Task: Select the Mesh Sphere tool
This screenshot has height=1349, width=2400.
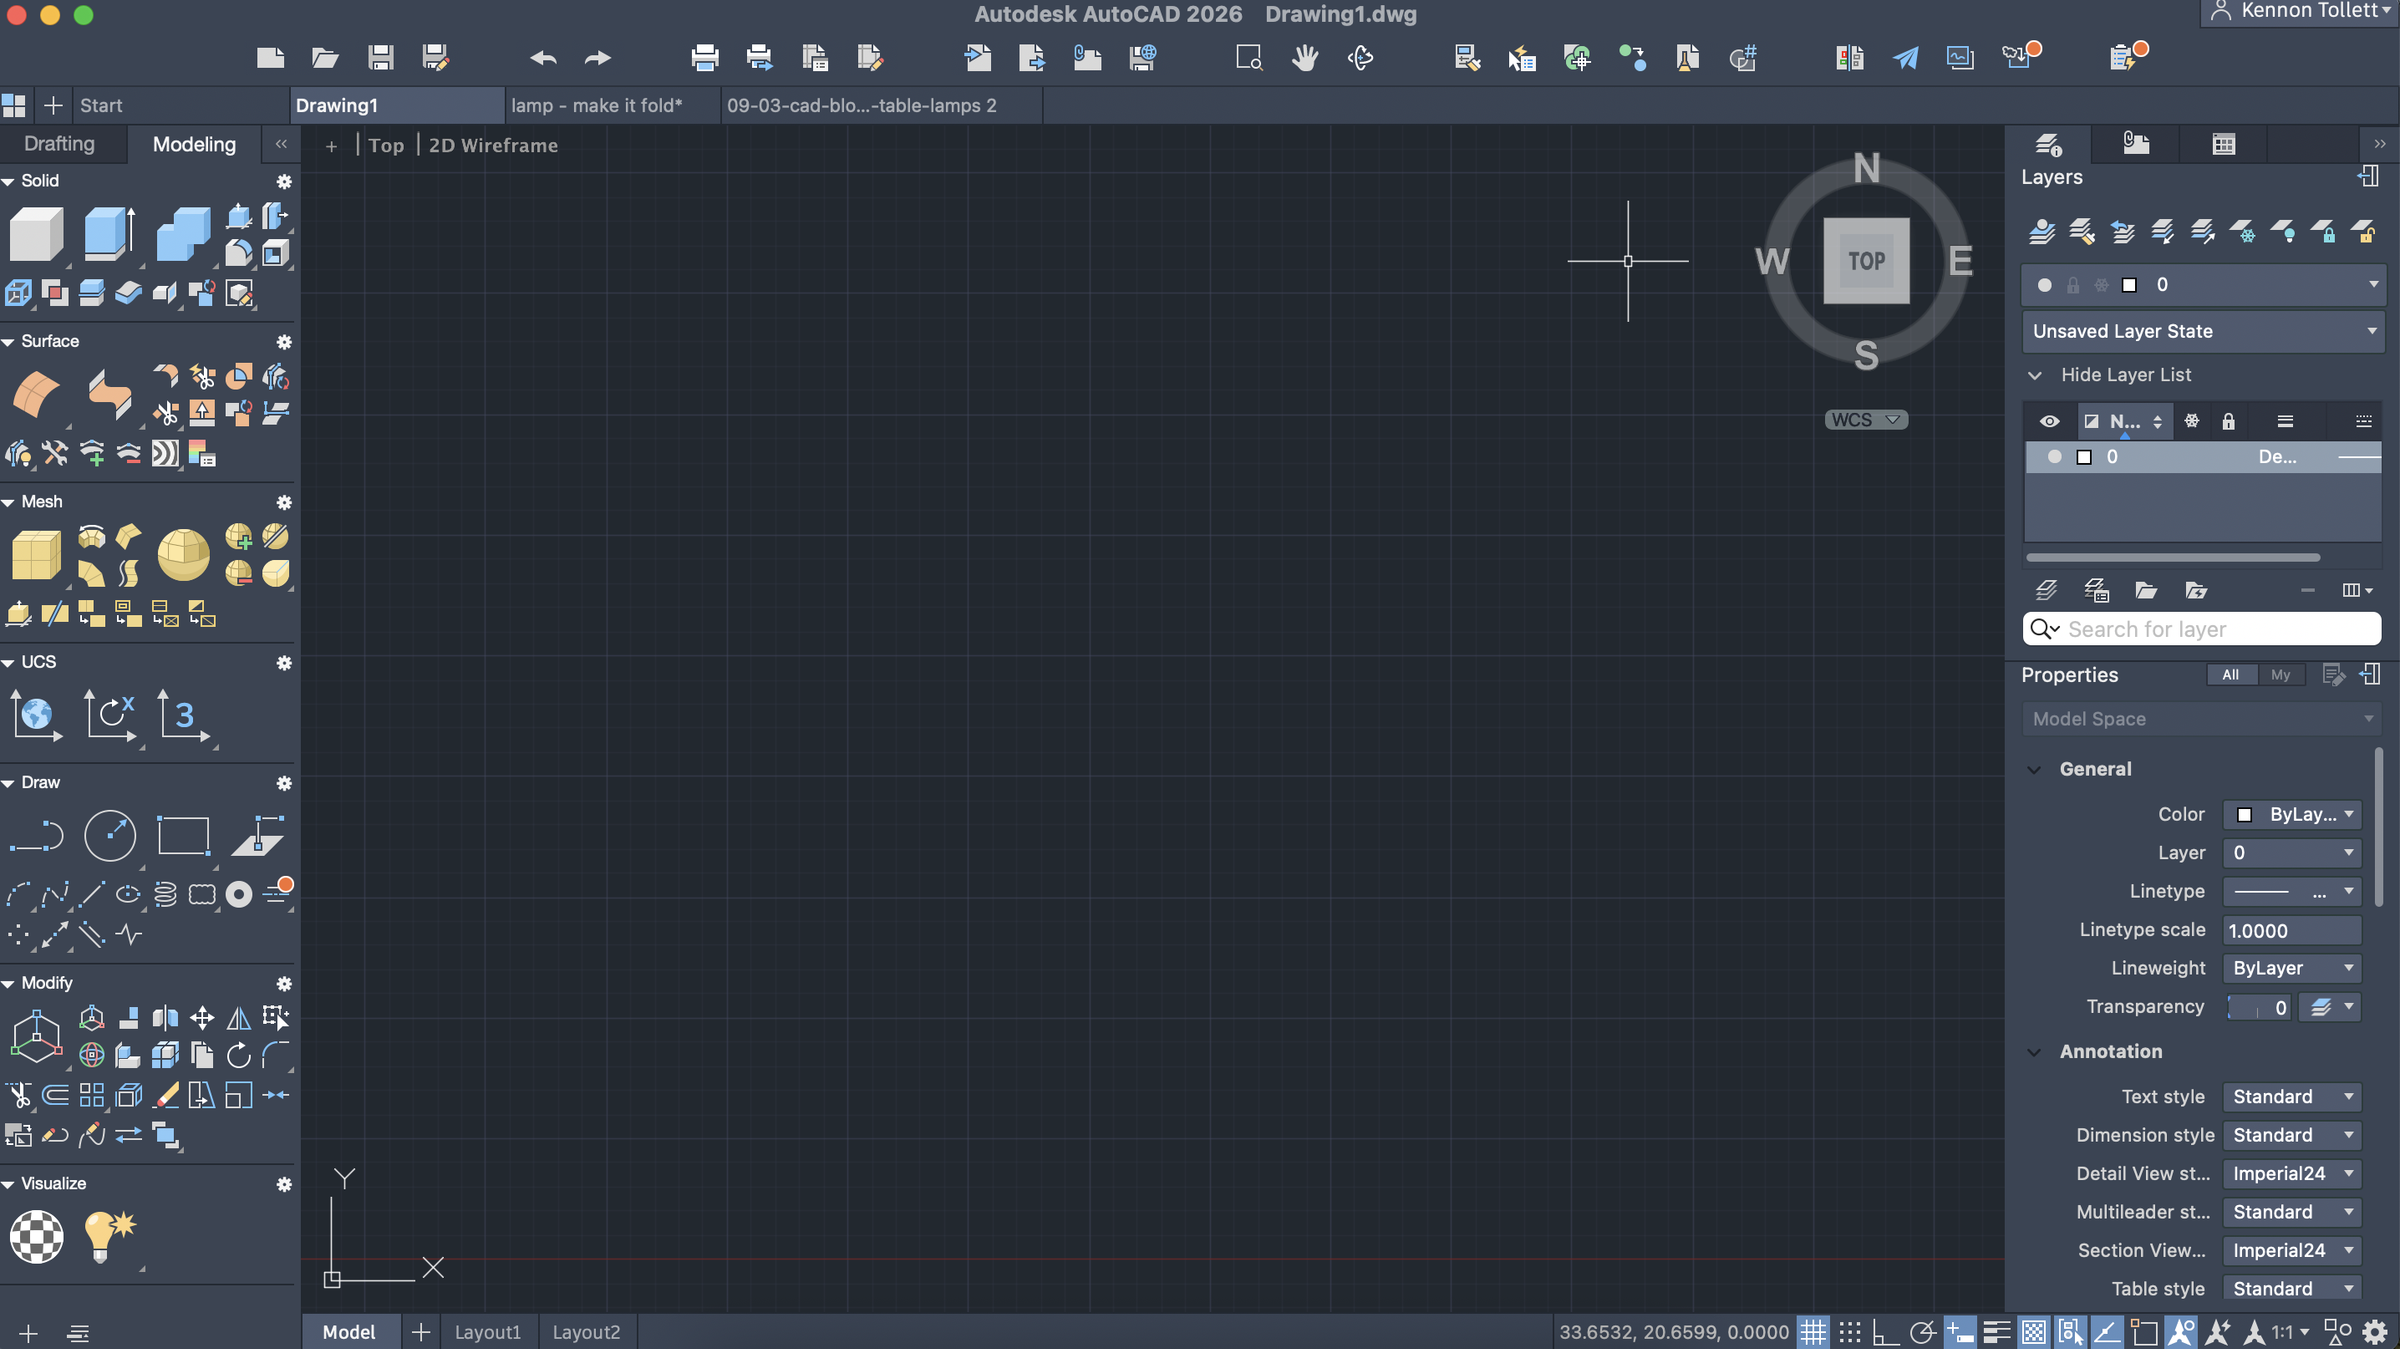Action: pyautogui.click(x=183, y=555)
